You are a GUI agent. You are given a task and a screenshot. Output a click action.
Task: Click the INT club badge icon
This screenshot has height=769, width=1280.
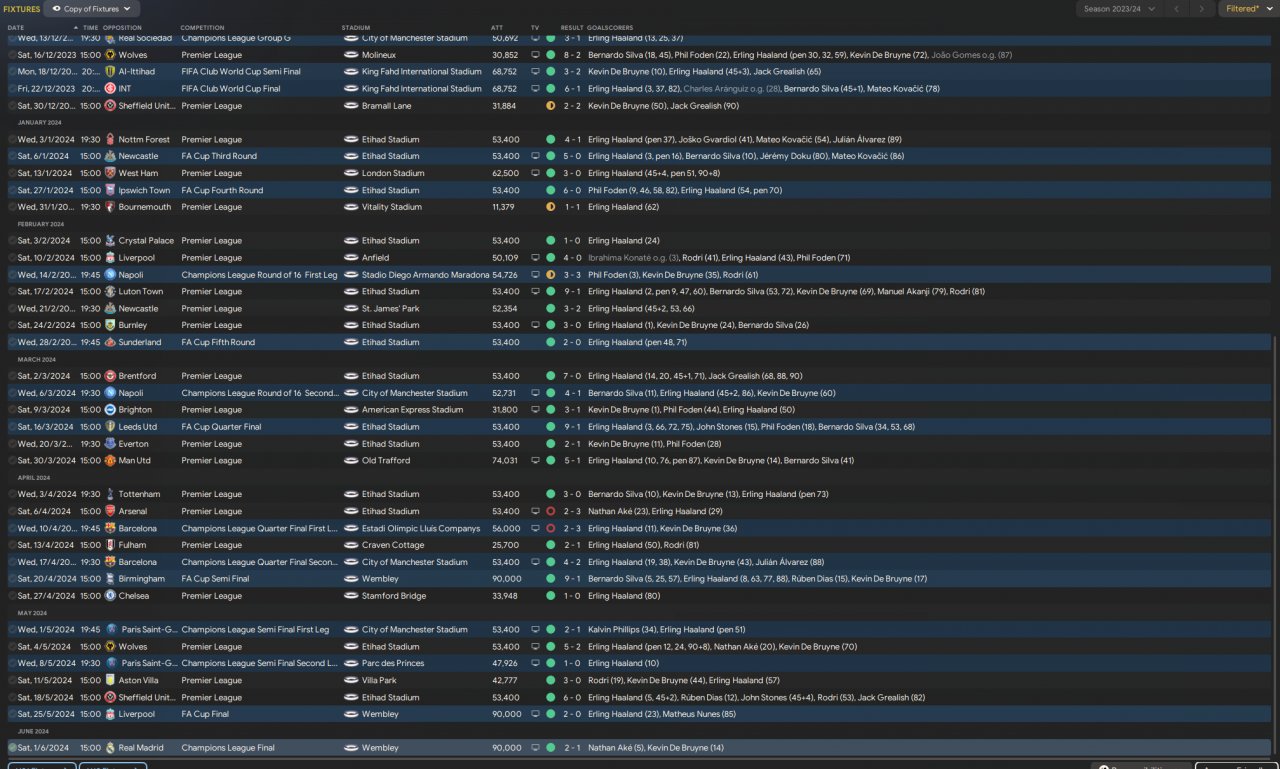tap(110, 89)
